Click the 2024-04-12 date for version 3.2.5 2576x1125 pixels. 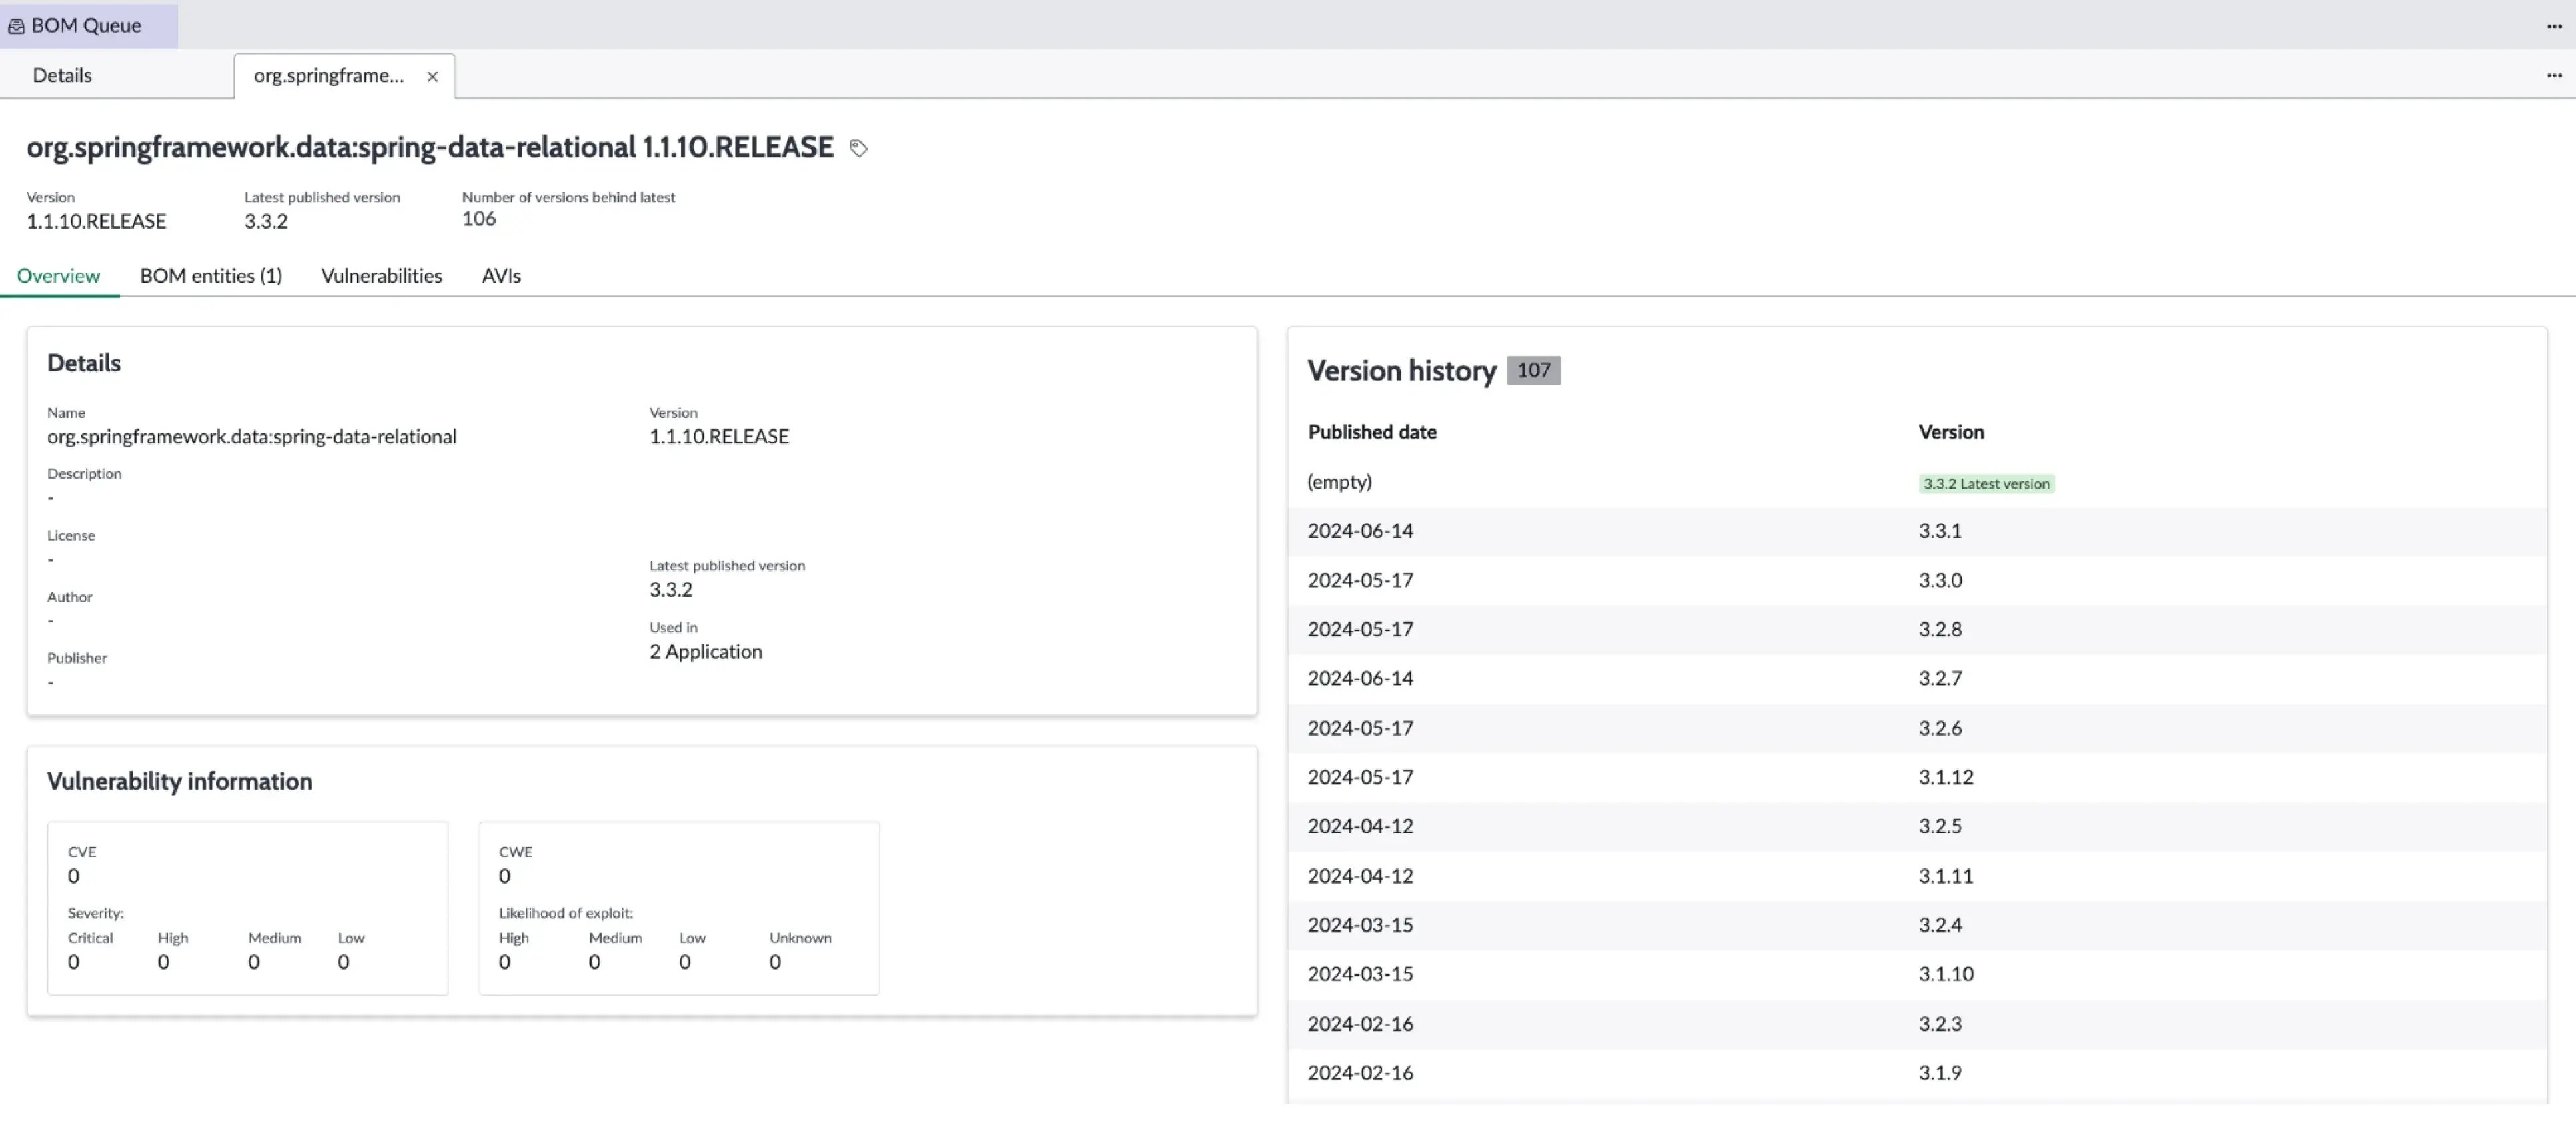click(1360, 826)
